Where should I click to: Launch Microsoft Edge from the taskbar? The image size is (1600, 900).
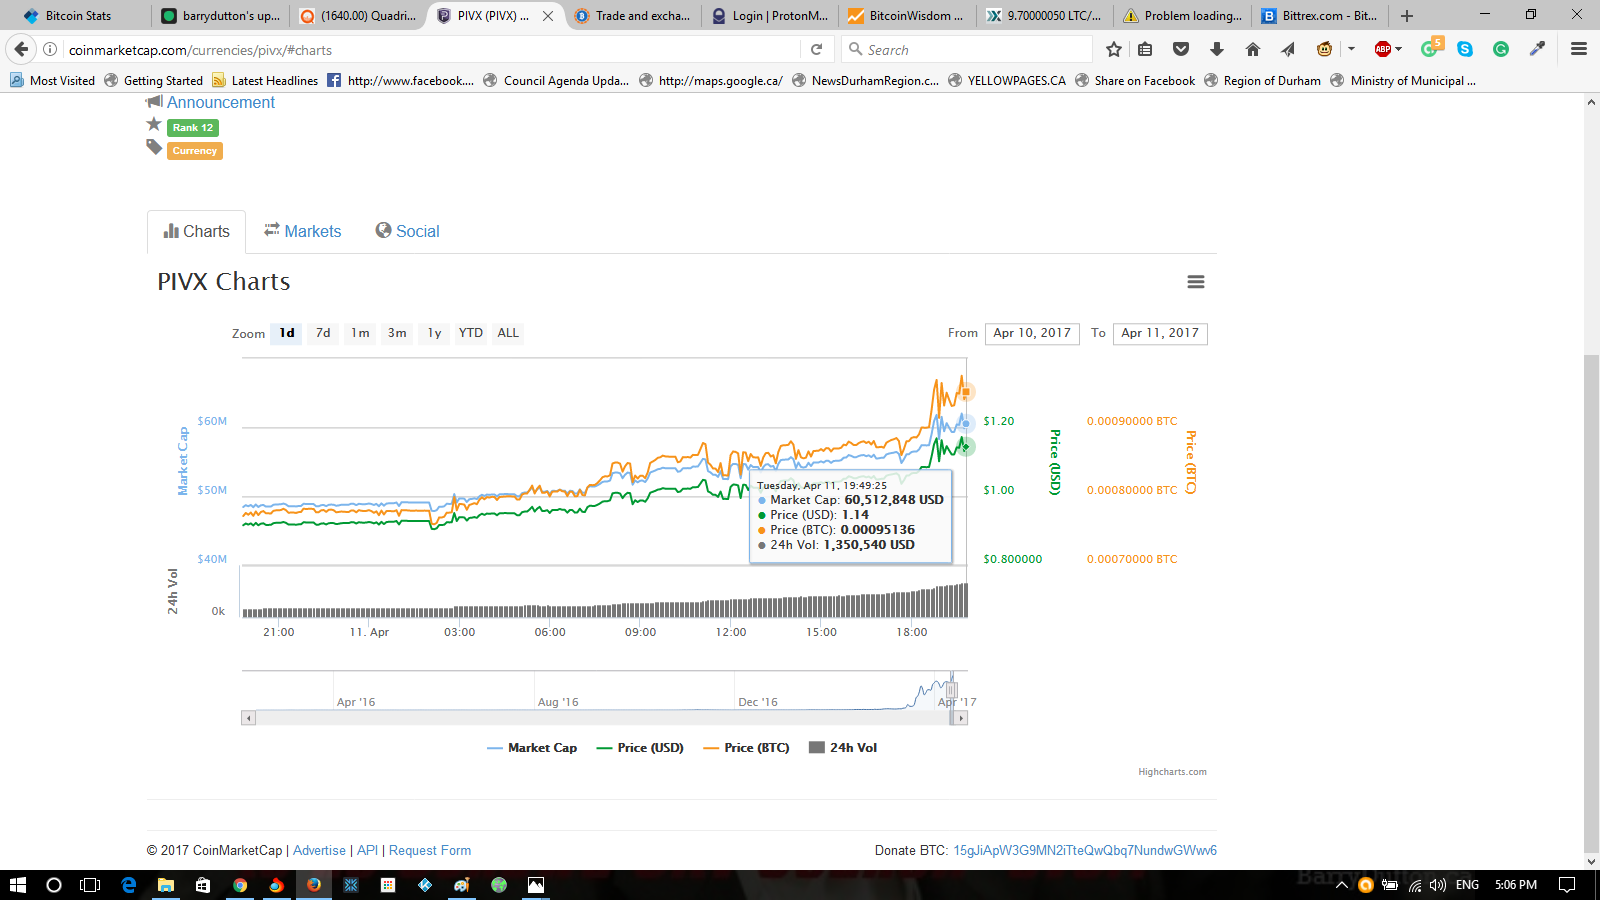[129, 885]
